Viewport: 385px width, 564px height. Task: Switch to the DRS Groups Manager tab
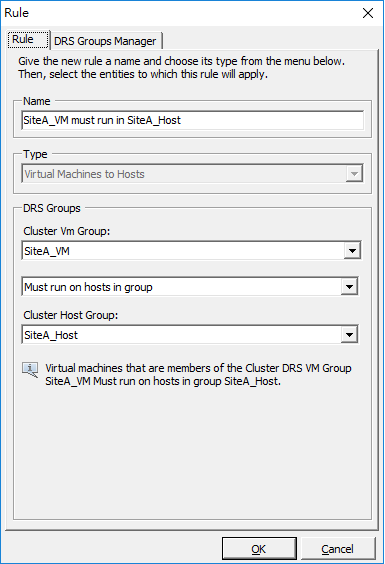105,41
